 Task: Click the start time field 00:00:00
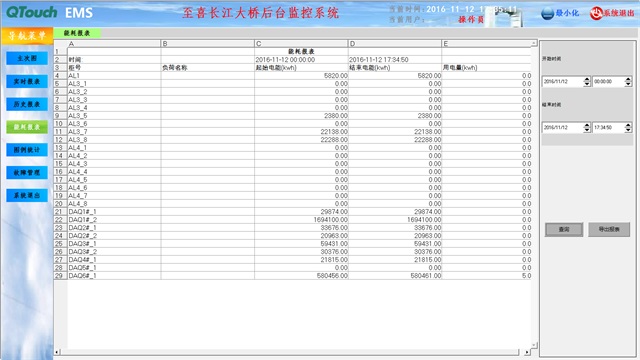click(608, 82)
